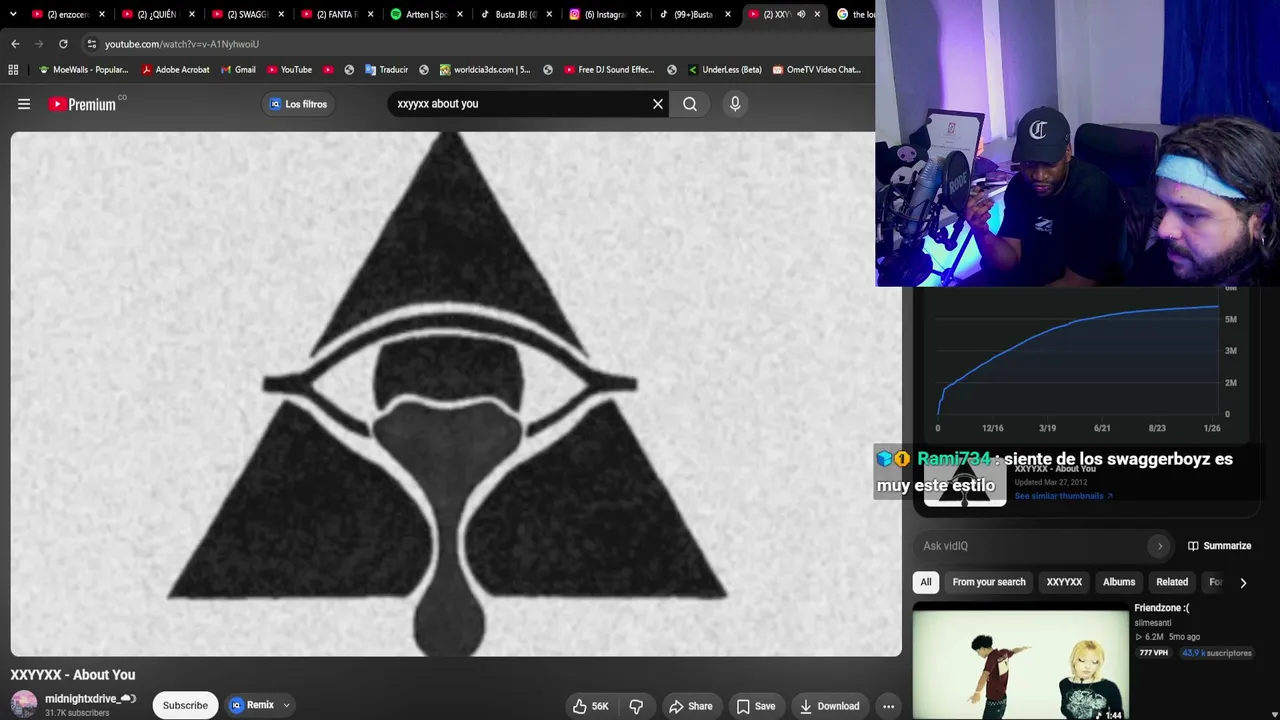Click the browser address bar URL

coord(182,44)
